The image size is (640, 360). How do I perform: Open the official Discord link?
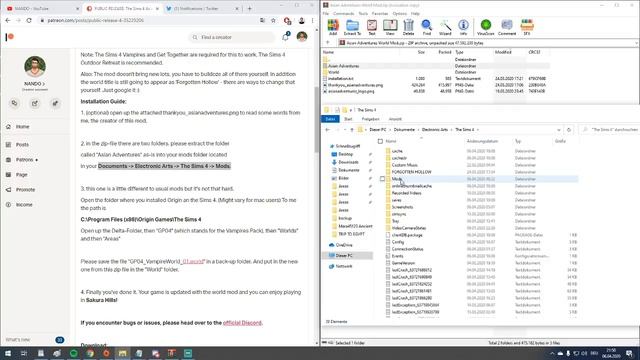coord(242,323)
